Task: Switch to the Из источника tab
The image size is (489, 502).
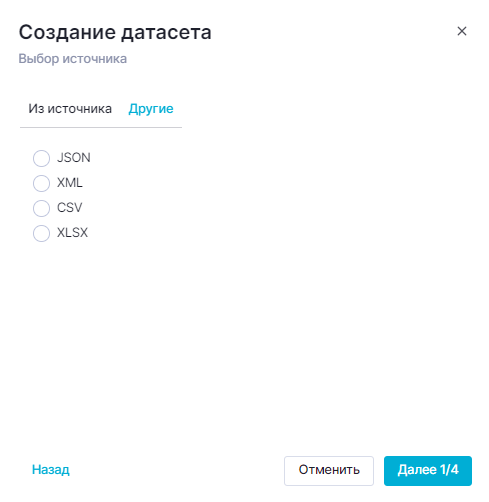Action: coord(70,109)
